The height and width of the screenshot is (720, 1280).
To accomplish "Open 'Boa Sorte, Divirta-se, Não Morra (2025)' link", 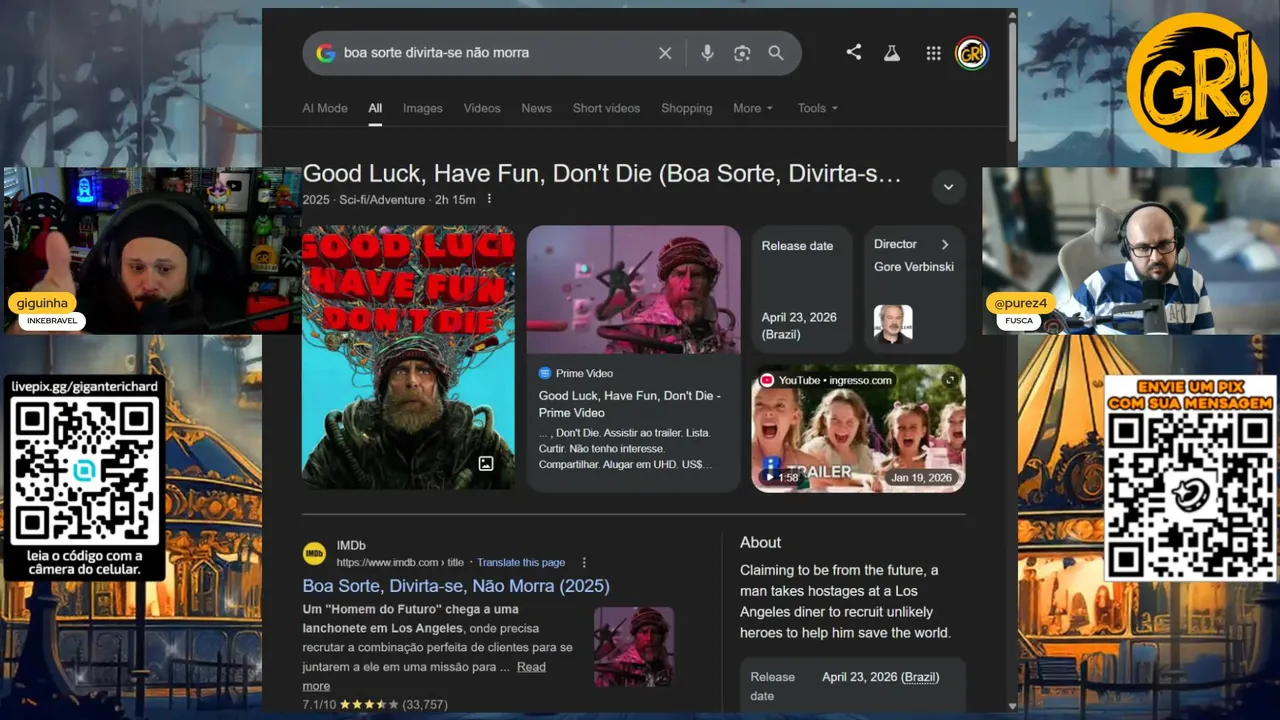I will click(456, 586).
